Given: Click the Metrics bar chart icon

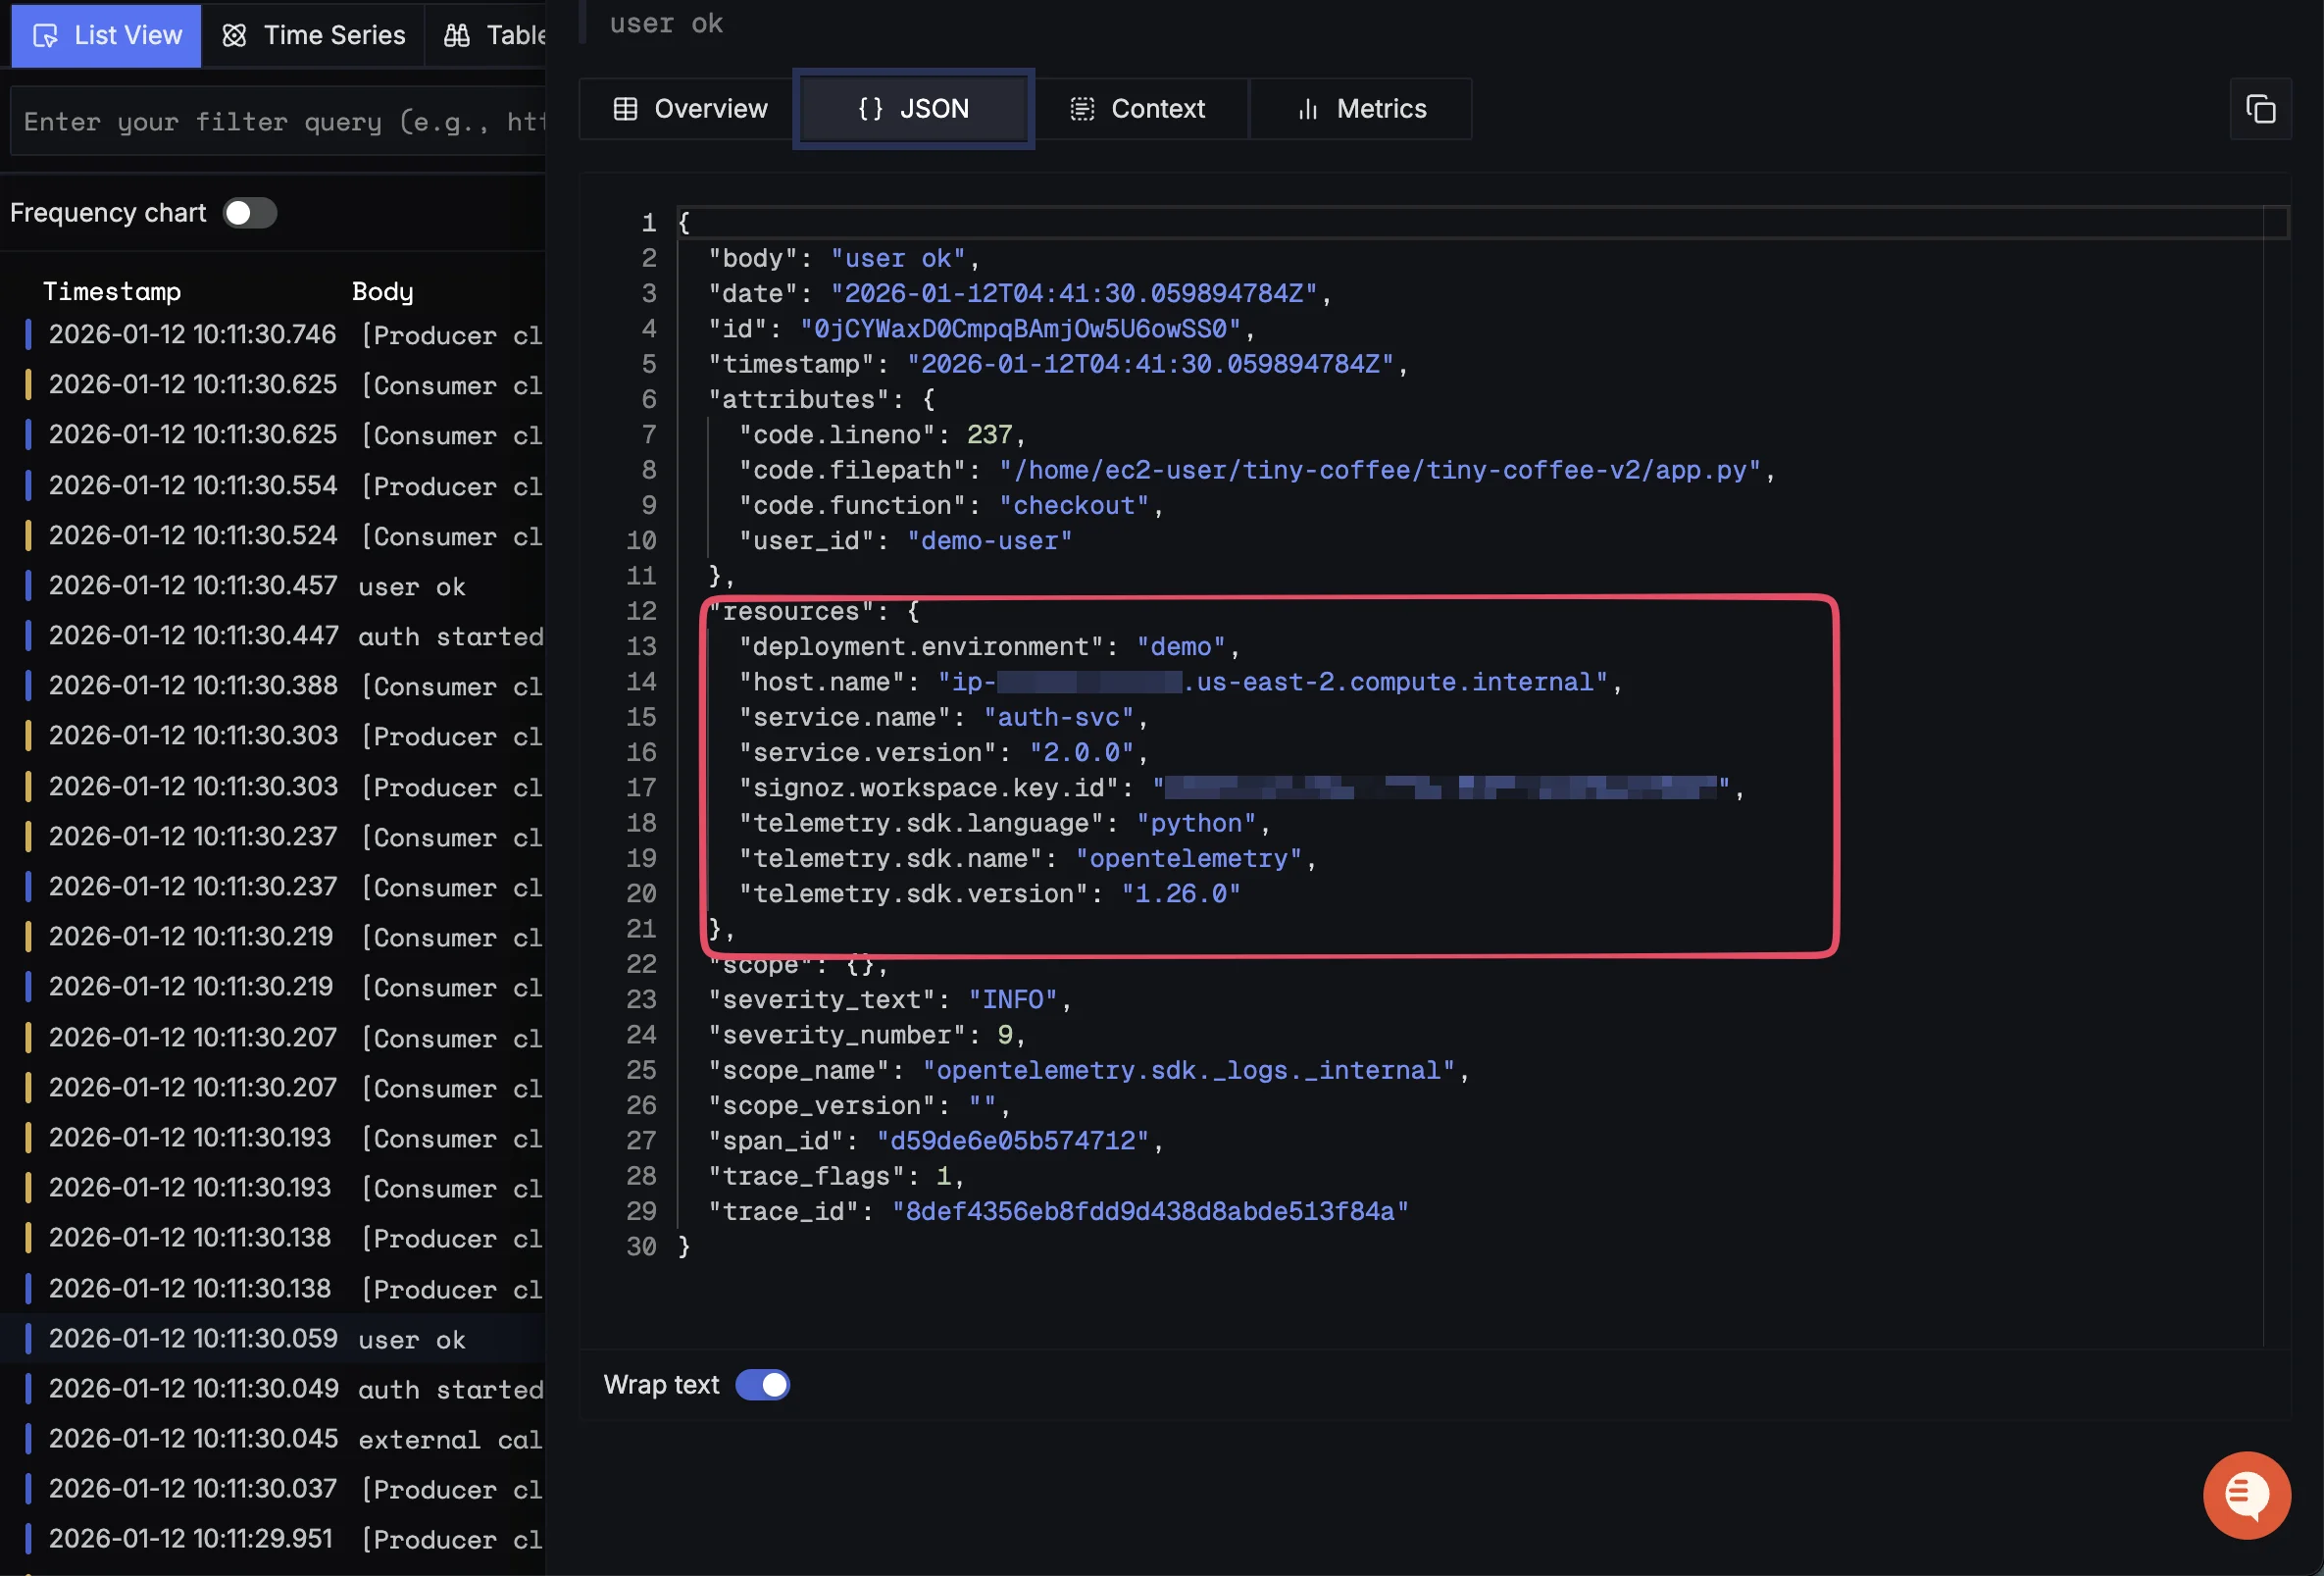Looking at the screenshot, I should click(x=1307, y=109).
